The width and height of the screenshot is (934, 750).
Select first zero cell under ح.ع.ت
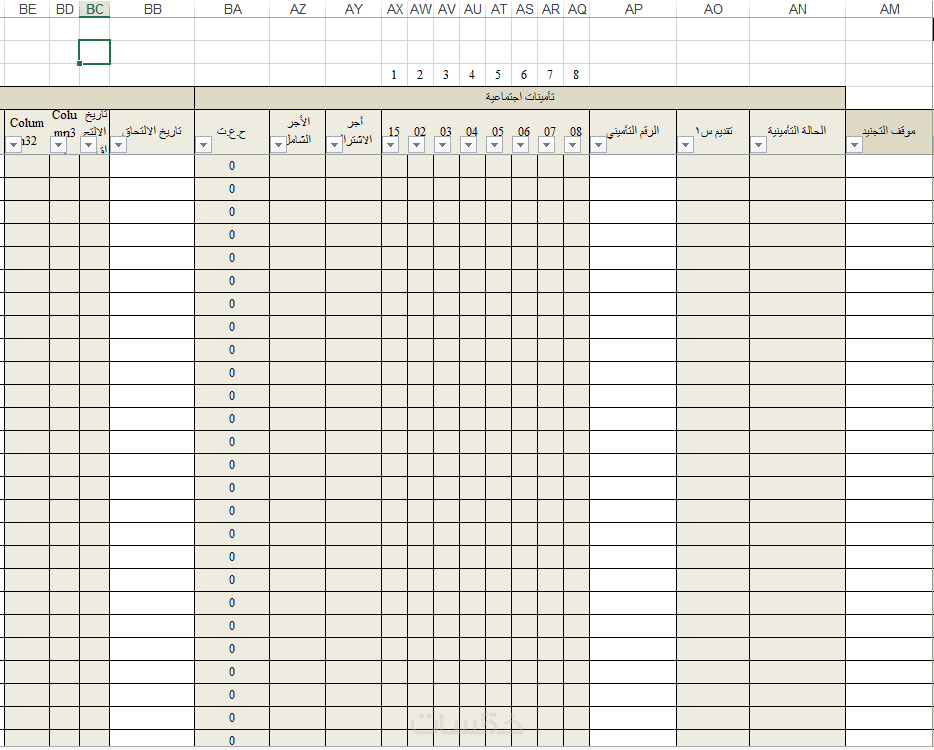[x=232, y=166]
